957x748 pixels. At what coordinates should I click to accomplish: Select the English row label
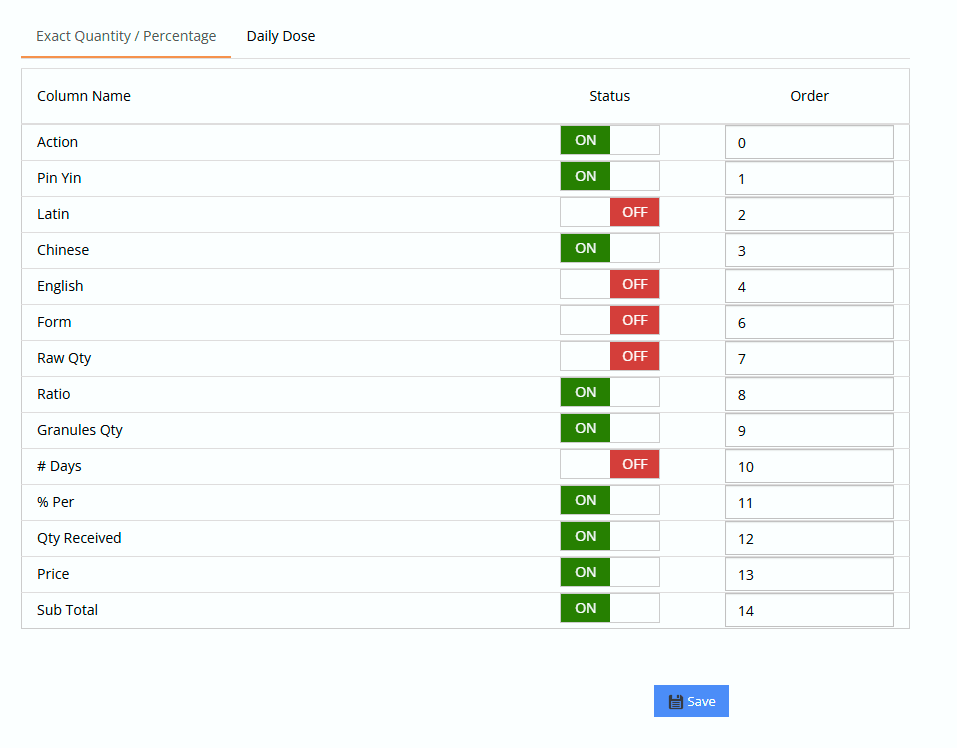tap(60, 286)
